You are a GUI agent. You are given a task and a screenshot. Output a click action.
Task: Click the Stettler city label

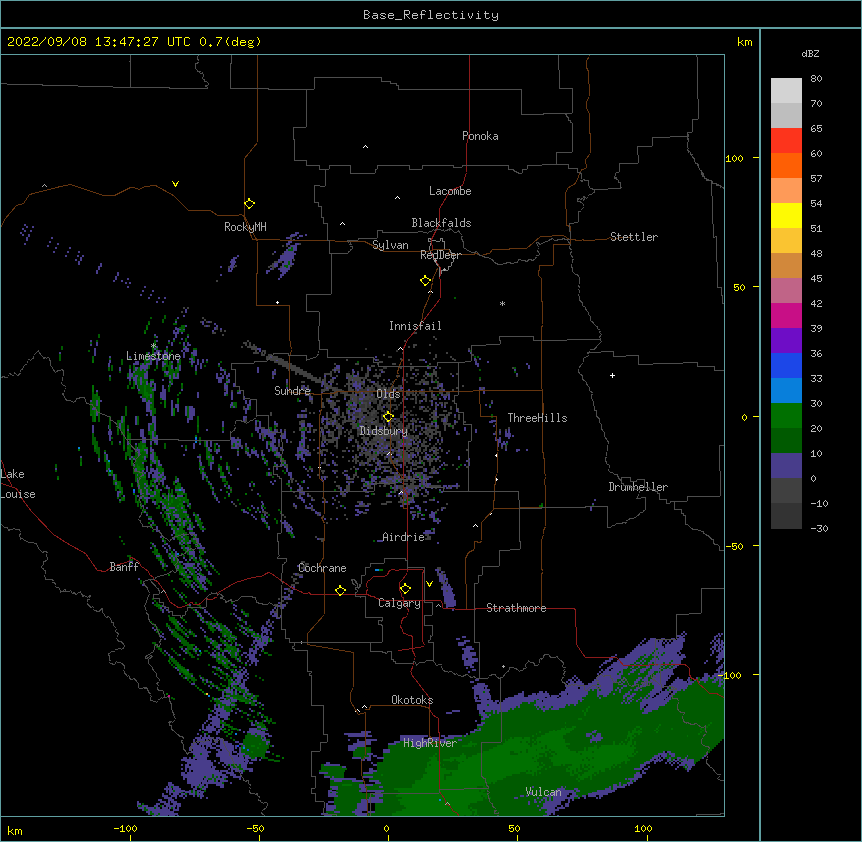[x=634, y=237]
